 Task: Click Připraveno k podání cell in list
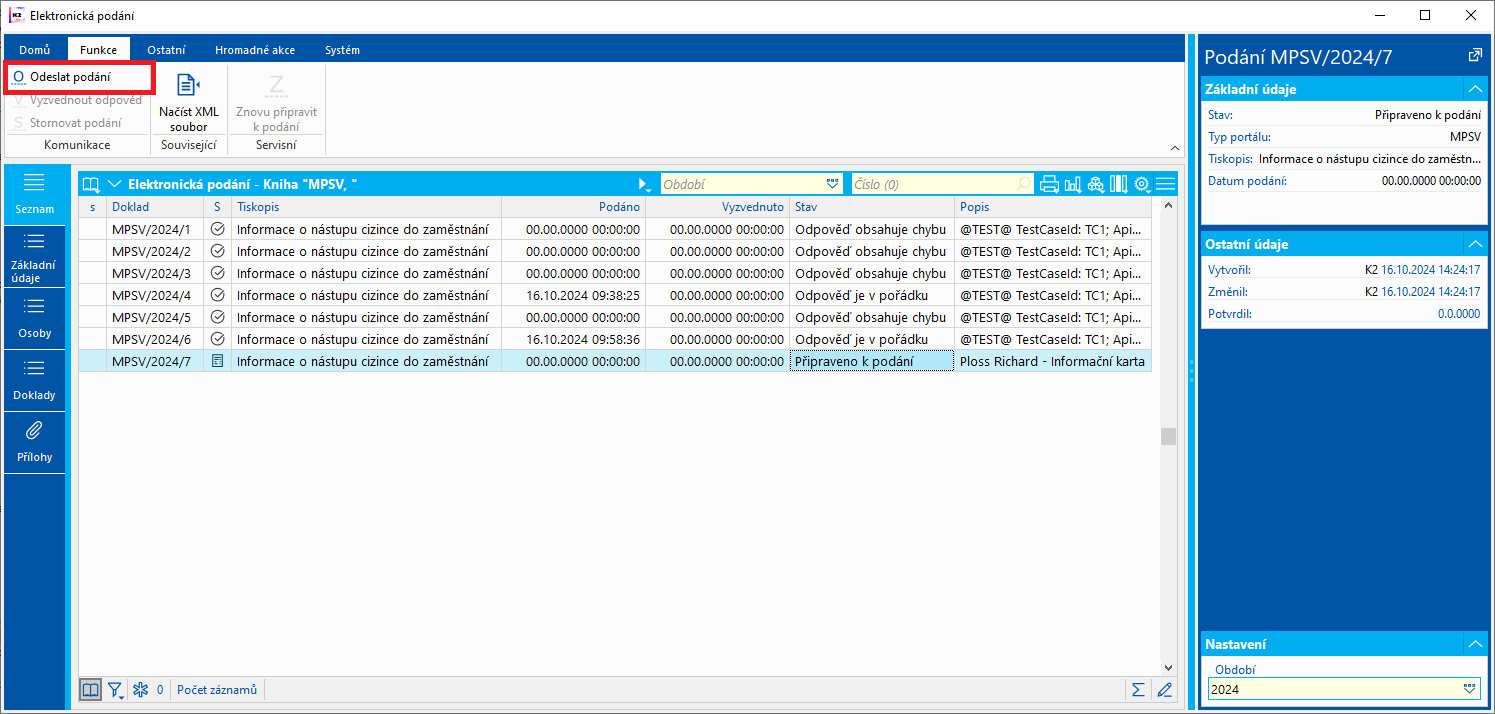coord(872,361)
